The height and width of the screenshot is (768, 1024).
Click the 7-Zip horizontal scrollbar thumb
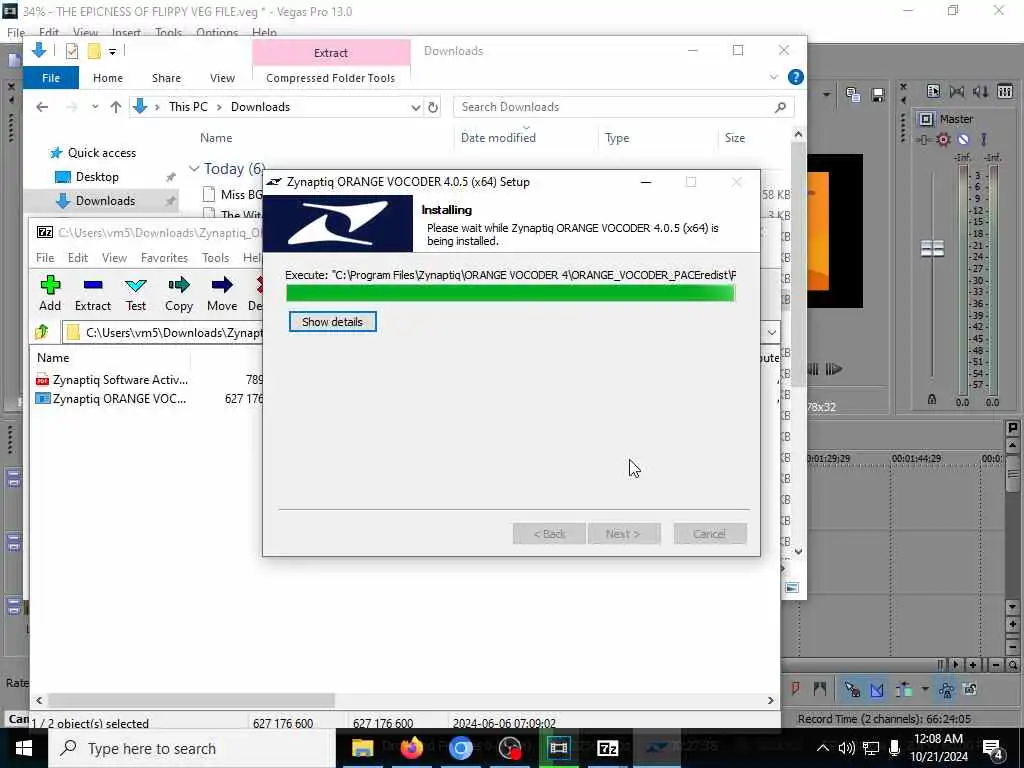[x=191, y=700]
